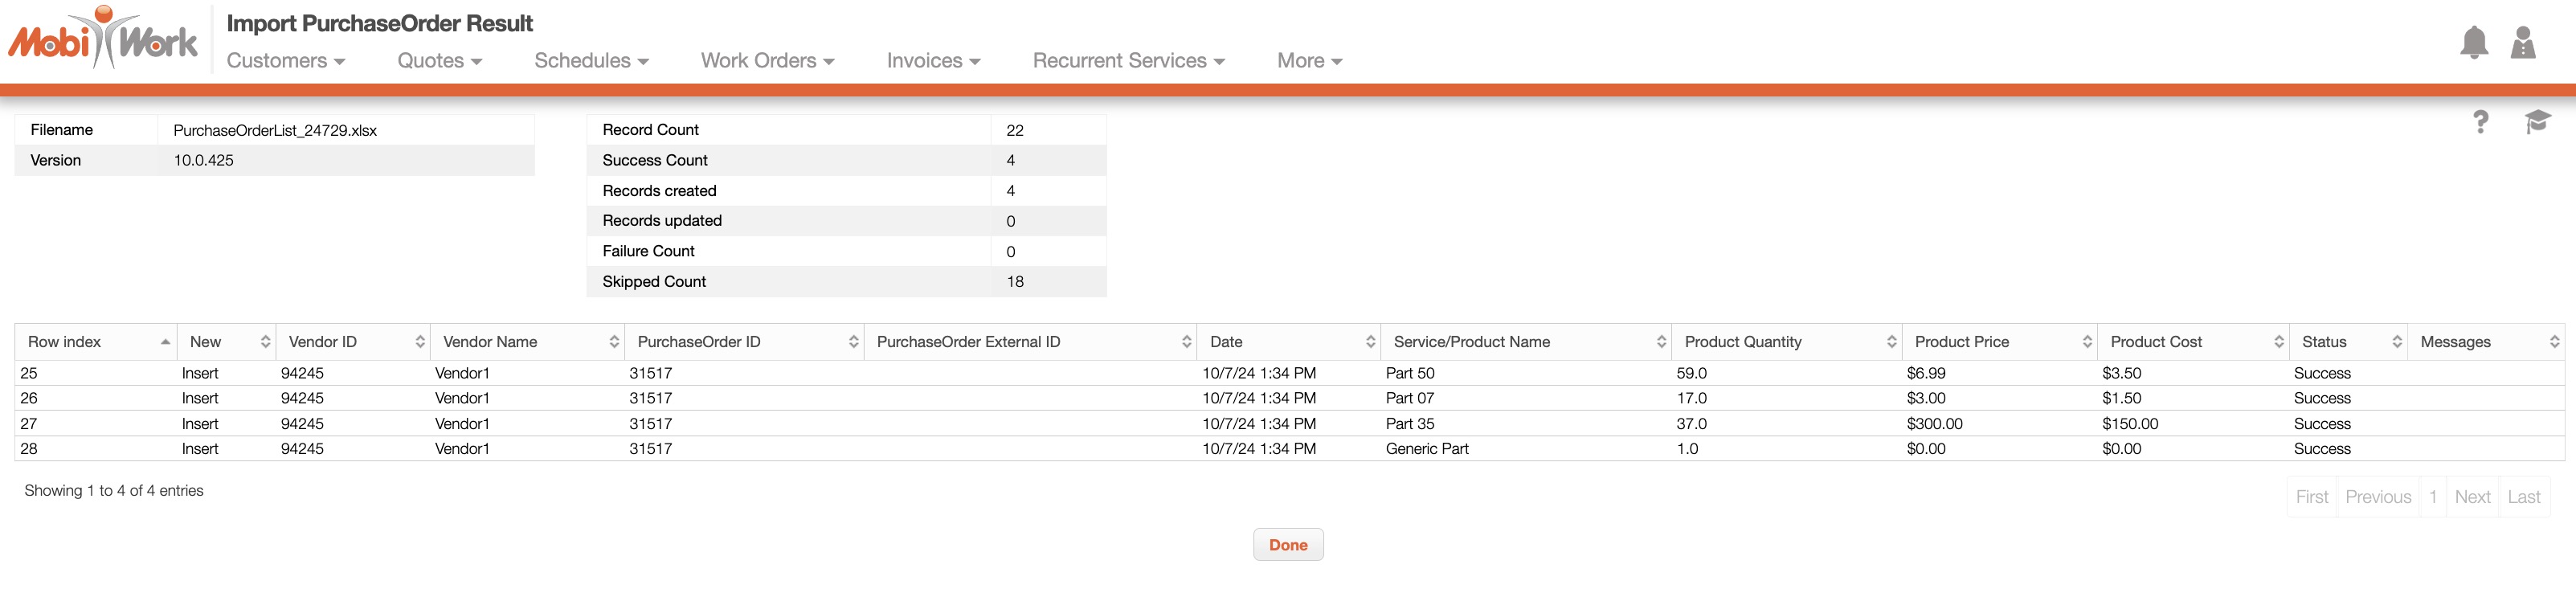Expand the Work Orders dropdown menu
2576x593 pixels.
pos(767,61)
